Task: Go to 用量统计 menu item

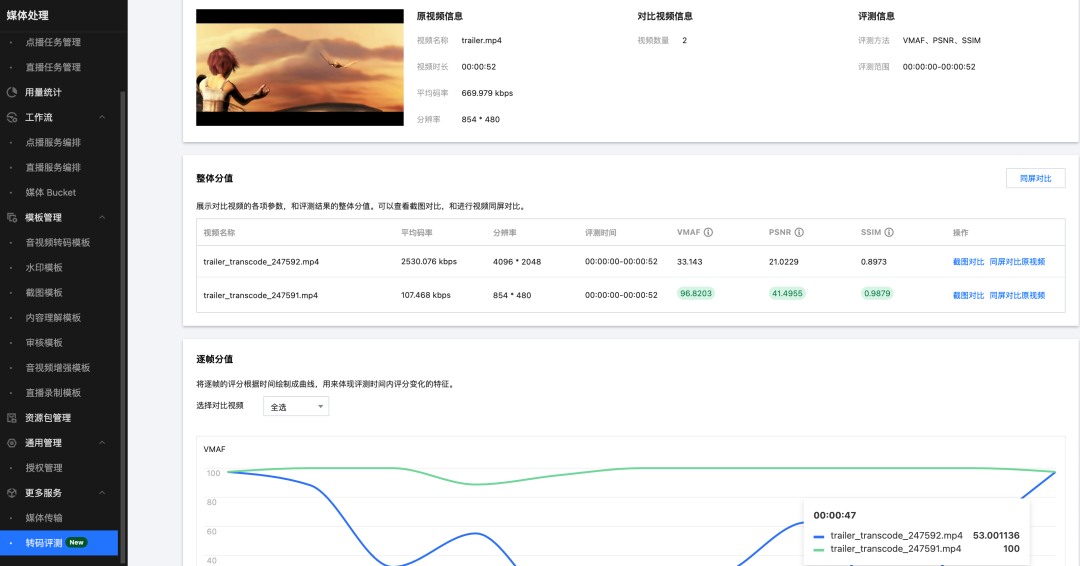Action: [x=43, y=92]
